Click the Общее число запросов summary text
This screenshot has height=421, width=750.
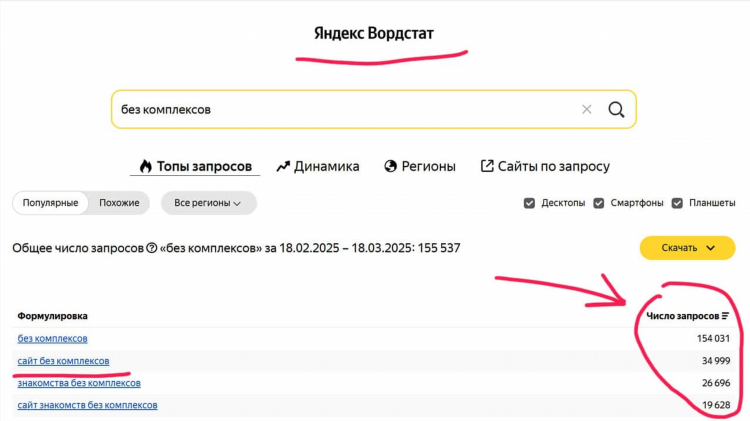point(236,248)
